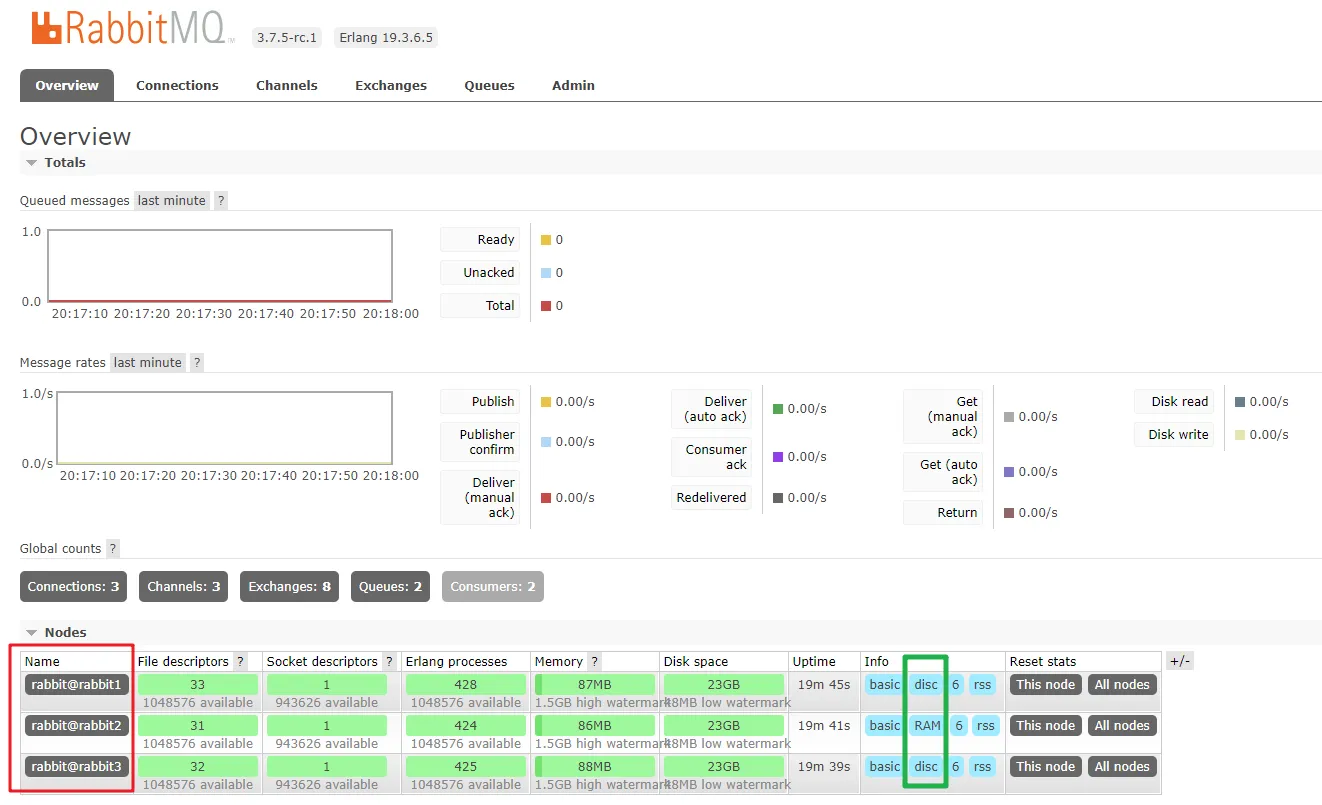Switch to the Connections tab
Screen dimensions: 1322x805
pyautogui.click(x=177, y=85)
